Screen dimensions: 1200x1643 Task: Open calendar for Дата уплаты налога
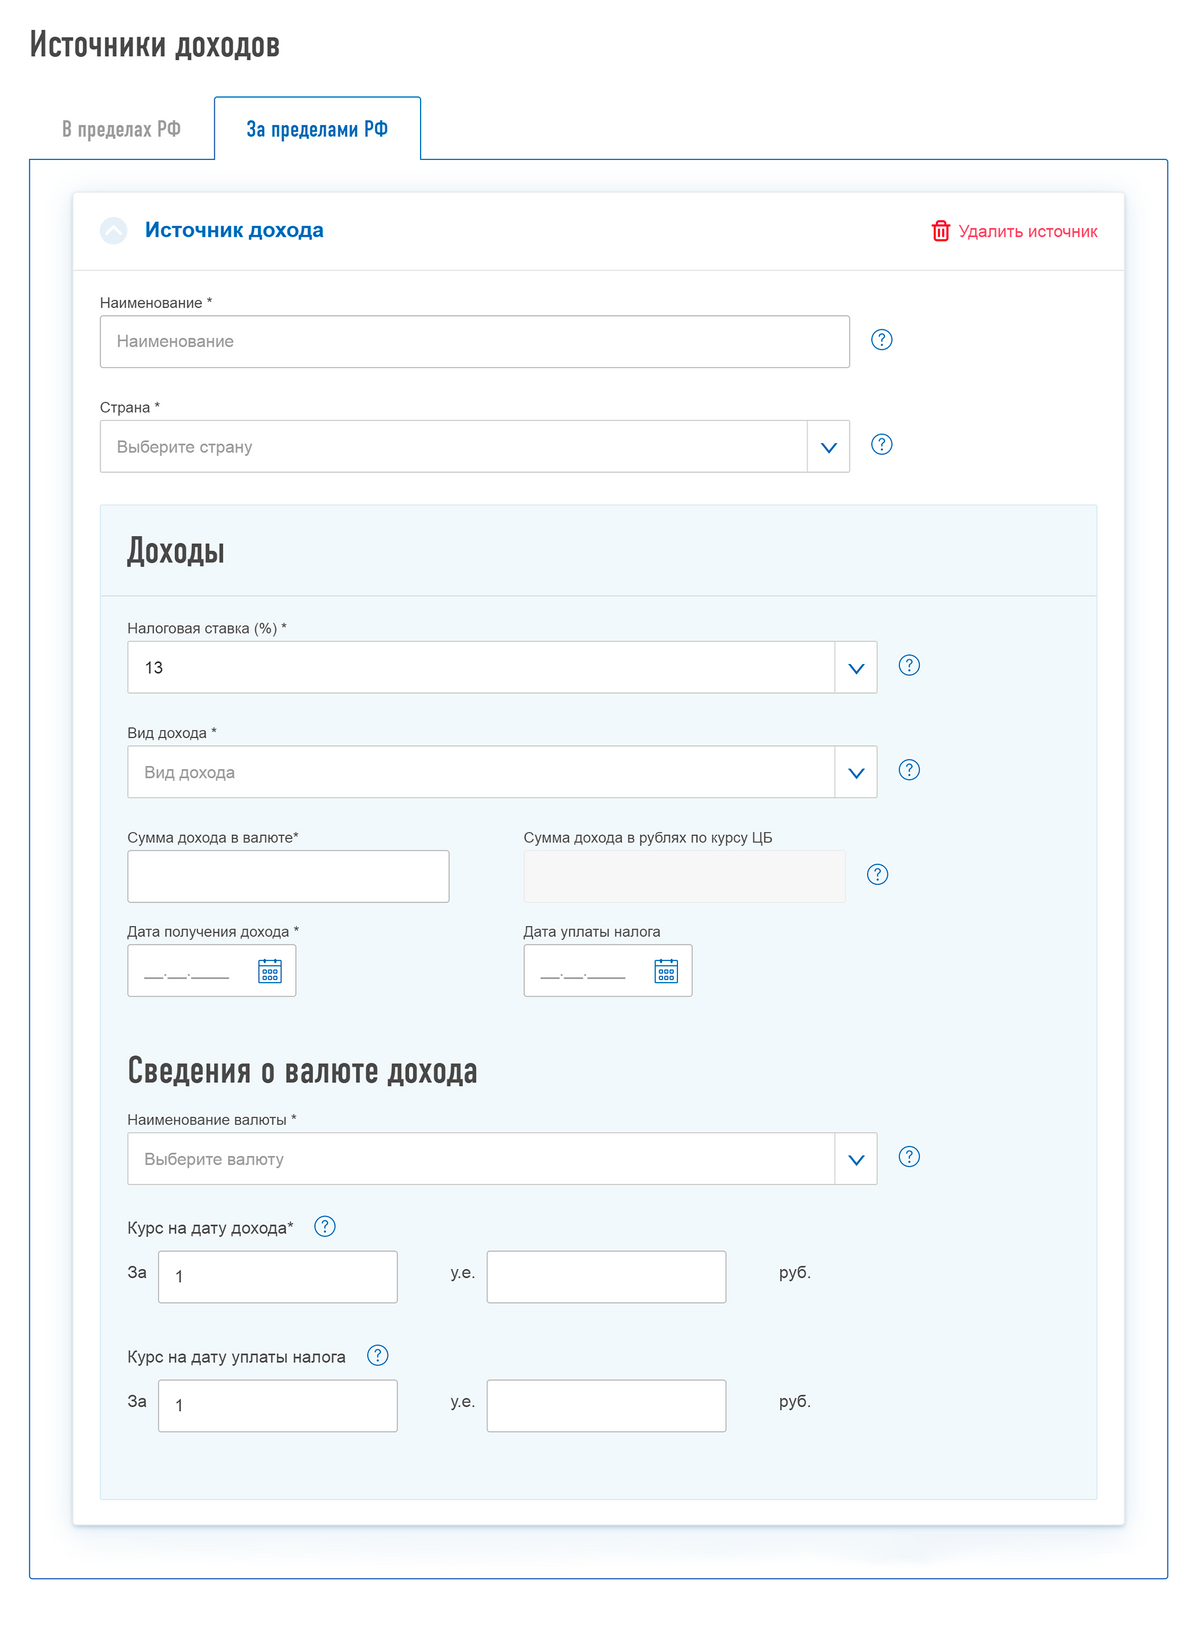666,971
